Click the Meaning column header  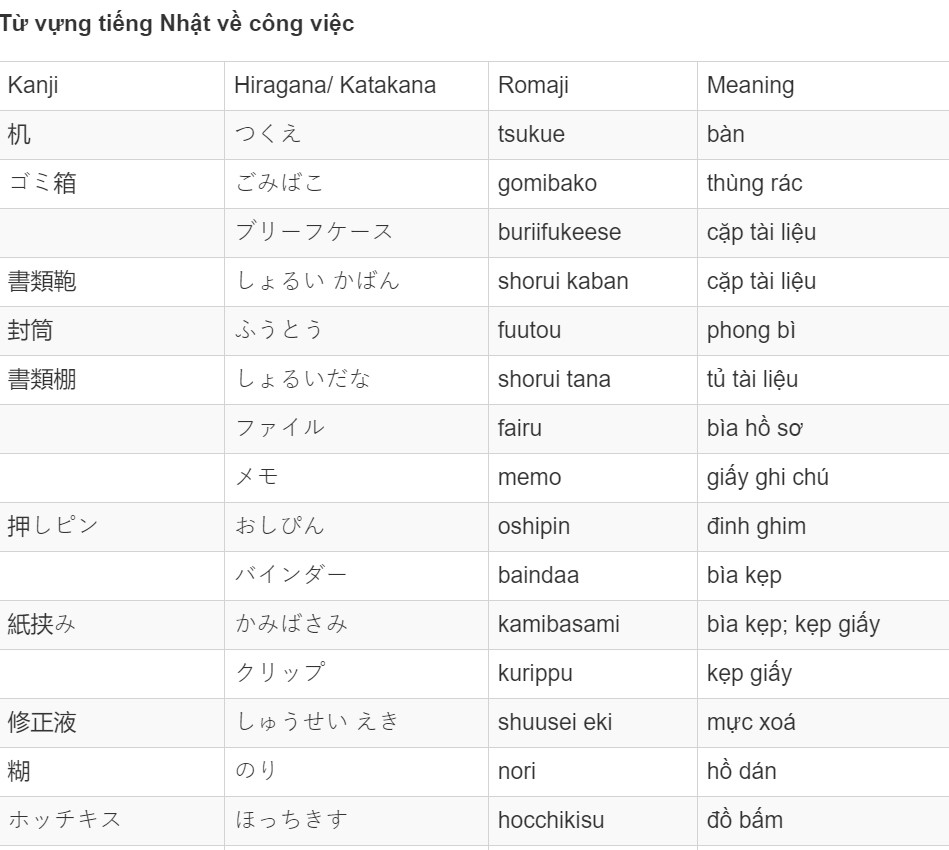coord(823,86)
